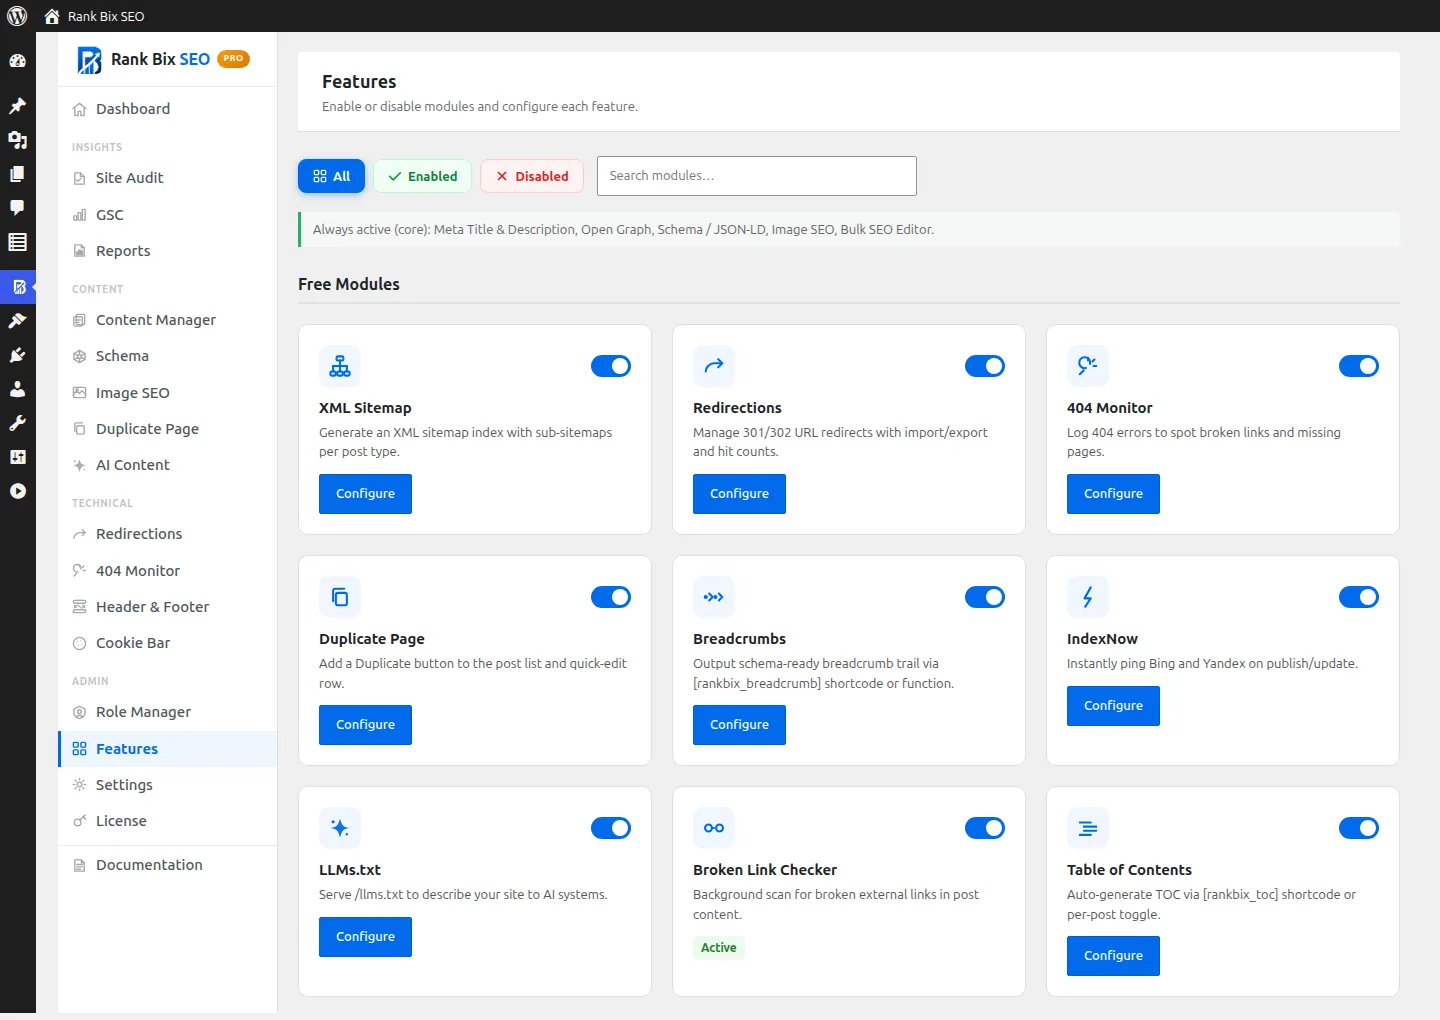Turn off the IndexNow toggle
This screenshot has height=1020, width=1440.
coord(1359,597)
